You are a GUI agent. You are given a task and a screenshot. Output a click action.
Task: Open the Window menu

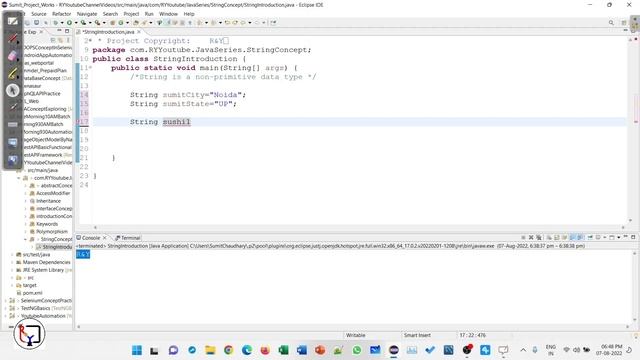(168, 14)
